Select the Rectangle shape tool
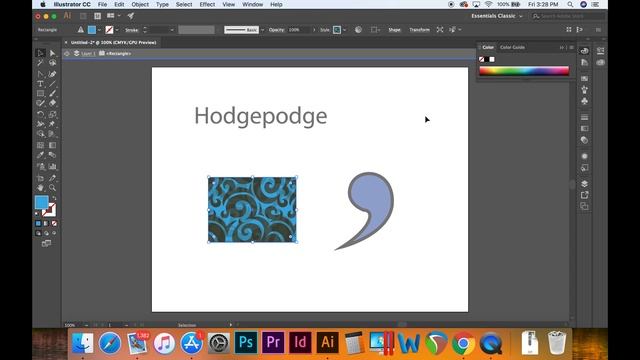 pyautogui.click(x=40, y=93)
